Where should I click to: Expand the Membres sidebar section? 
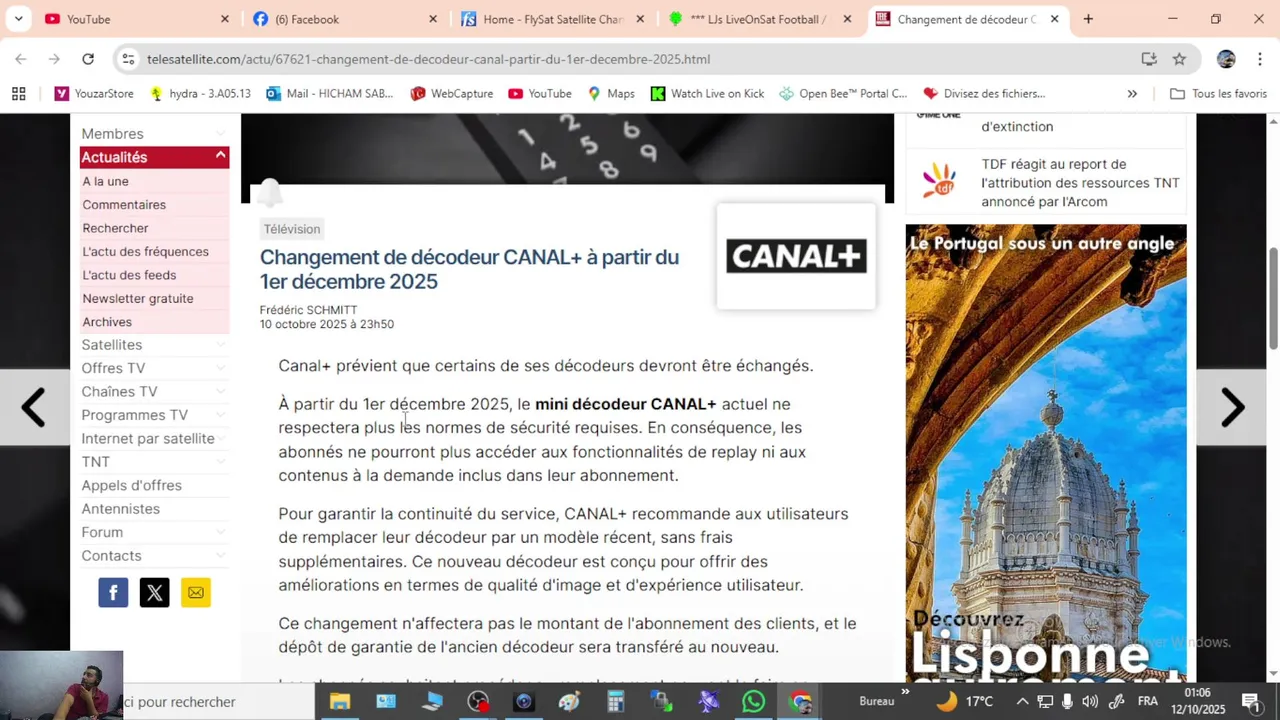(220, 134)
